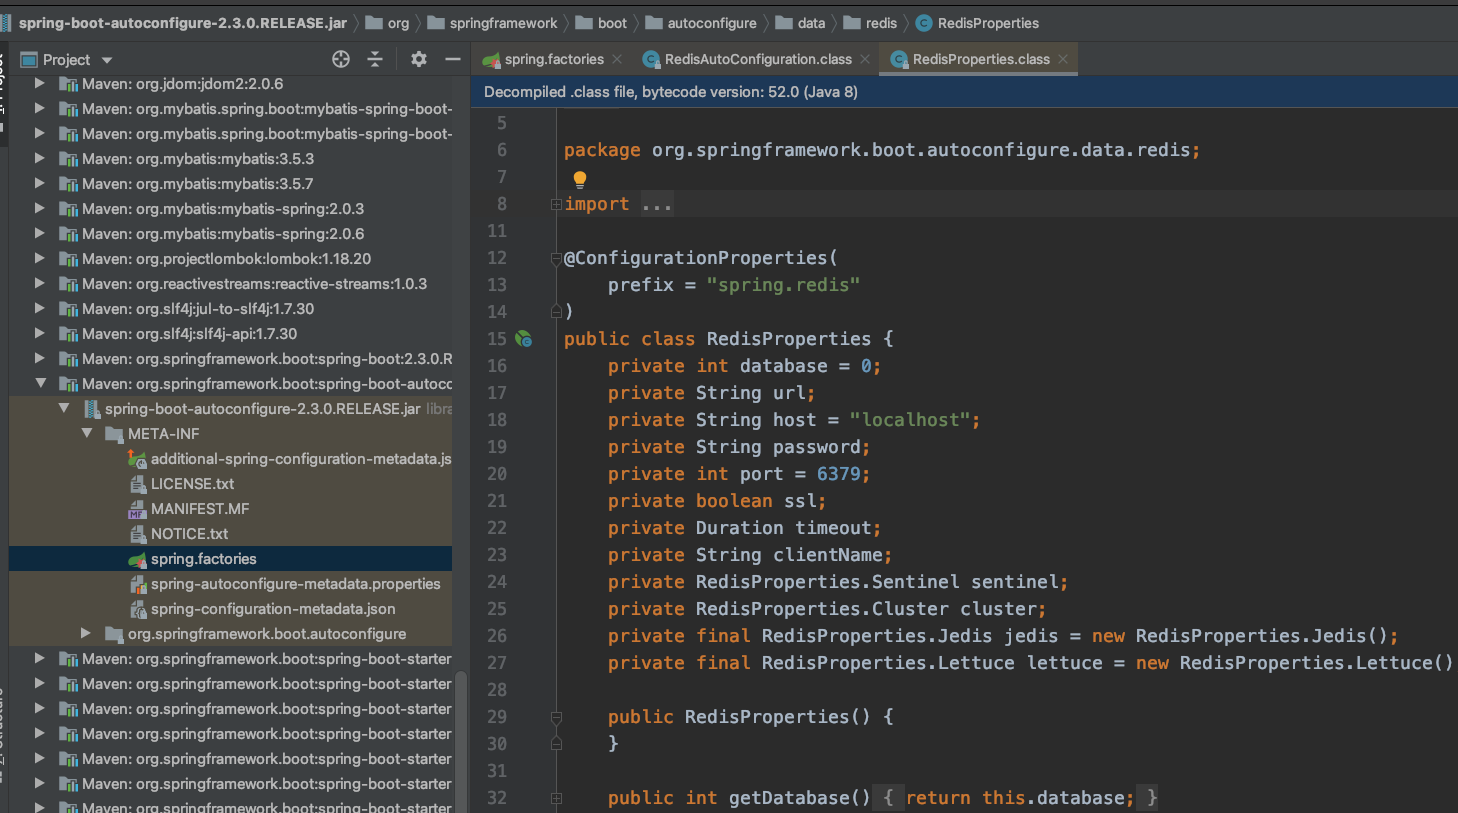
Task: Close the RedisAutoConfiguration.class tab
Action: tap(865, 59)
